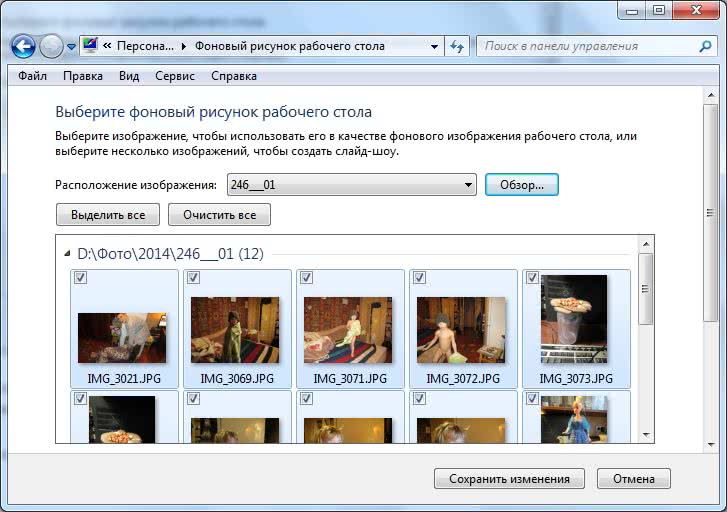Screen dimensions: 727x512
Task: Collapse the D:\Фото\2014\246__01 group
Action: point(67,253)
